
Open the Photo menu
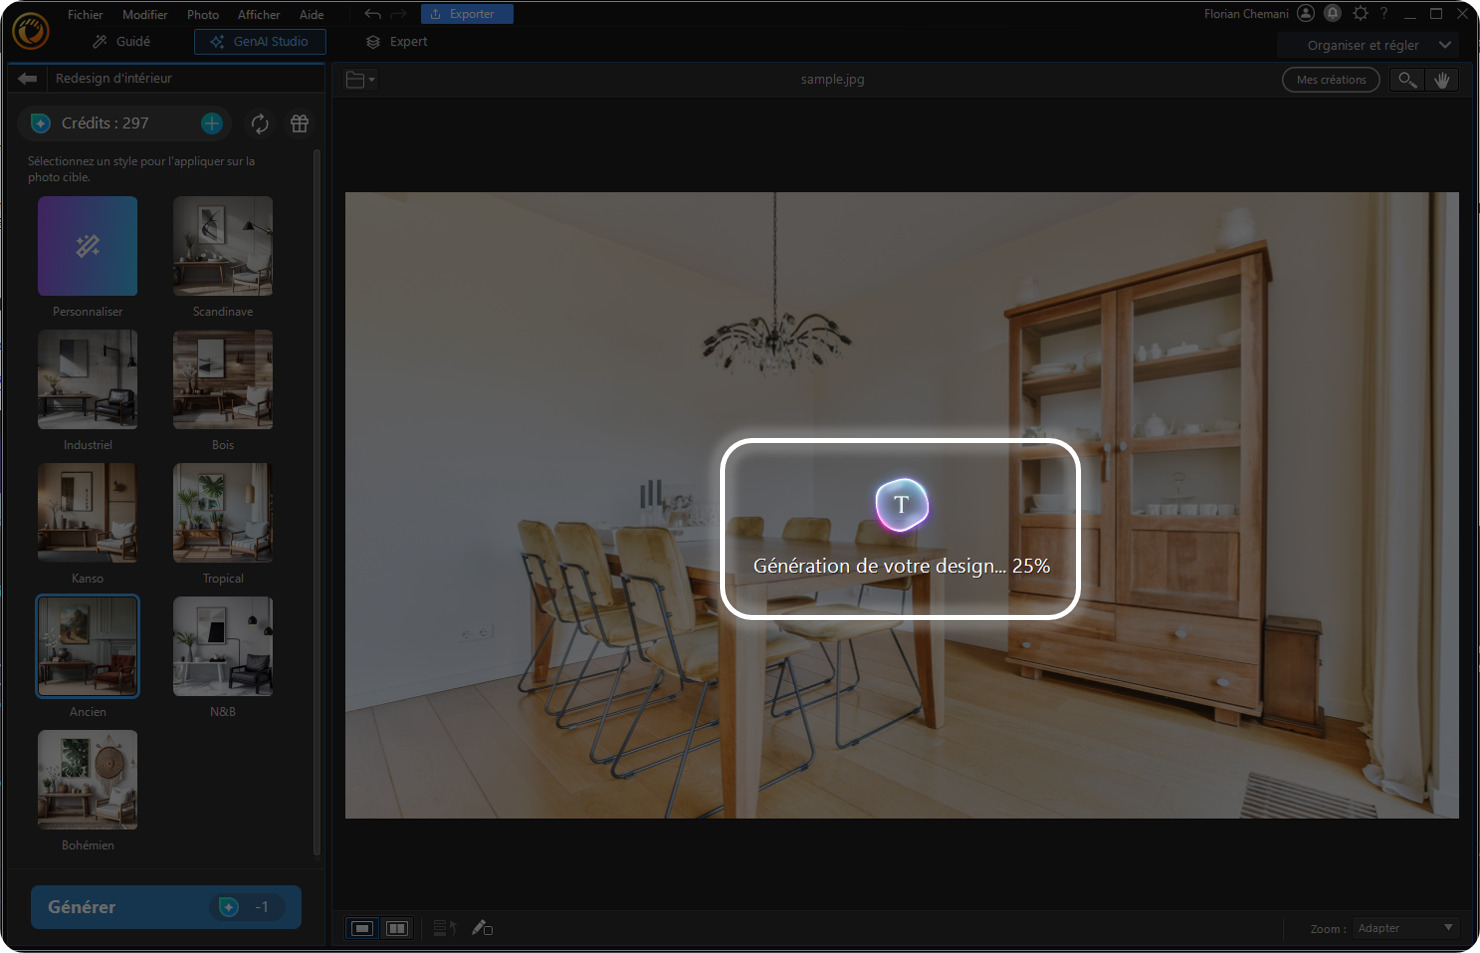202,14
